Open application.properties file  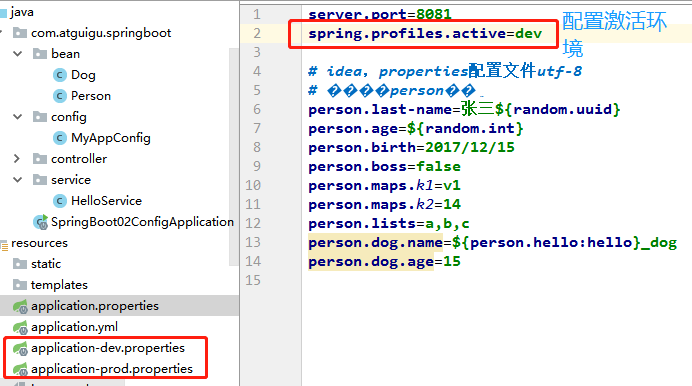[x=95, y=306]
